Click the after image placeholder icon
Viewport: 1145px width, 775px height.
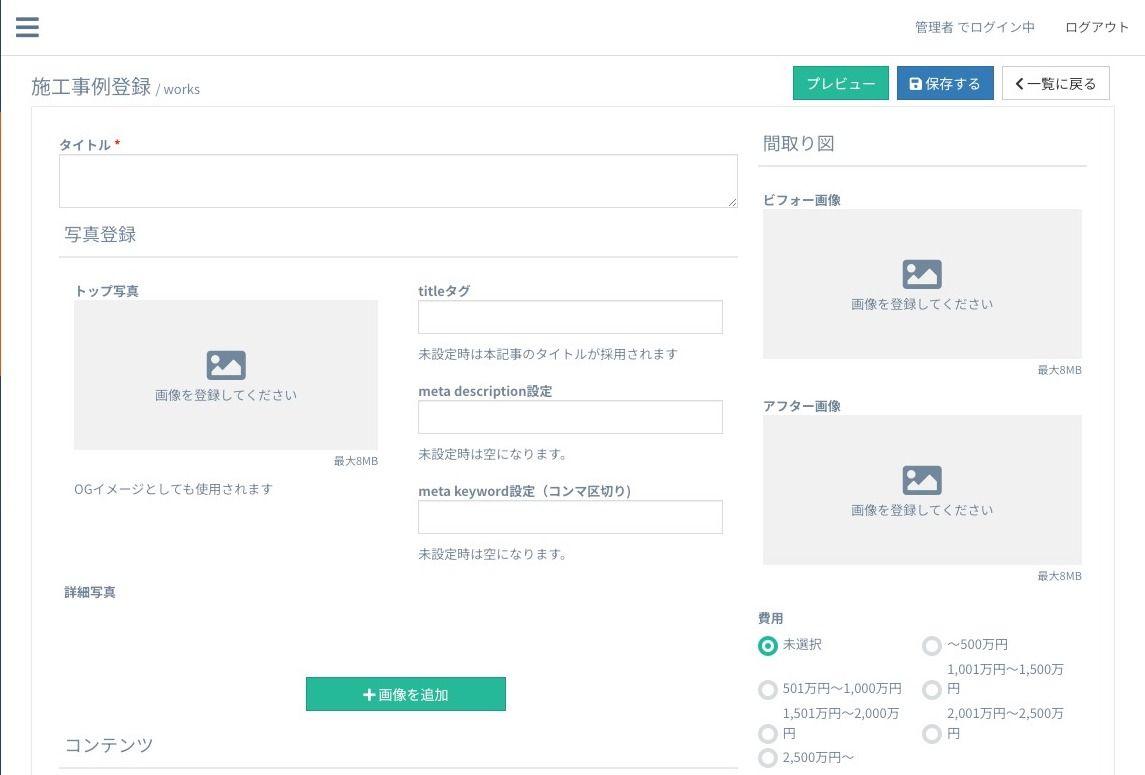[x=921, y=480]
